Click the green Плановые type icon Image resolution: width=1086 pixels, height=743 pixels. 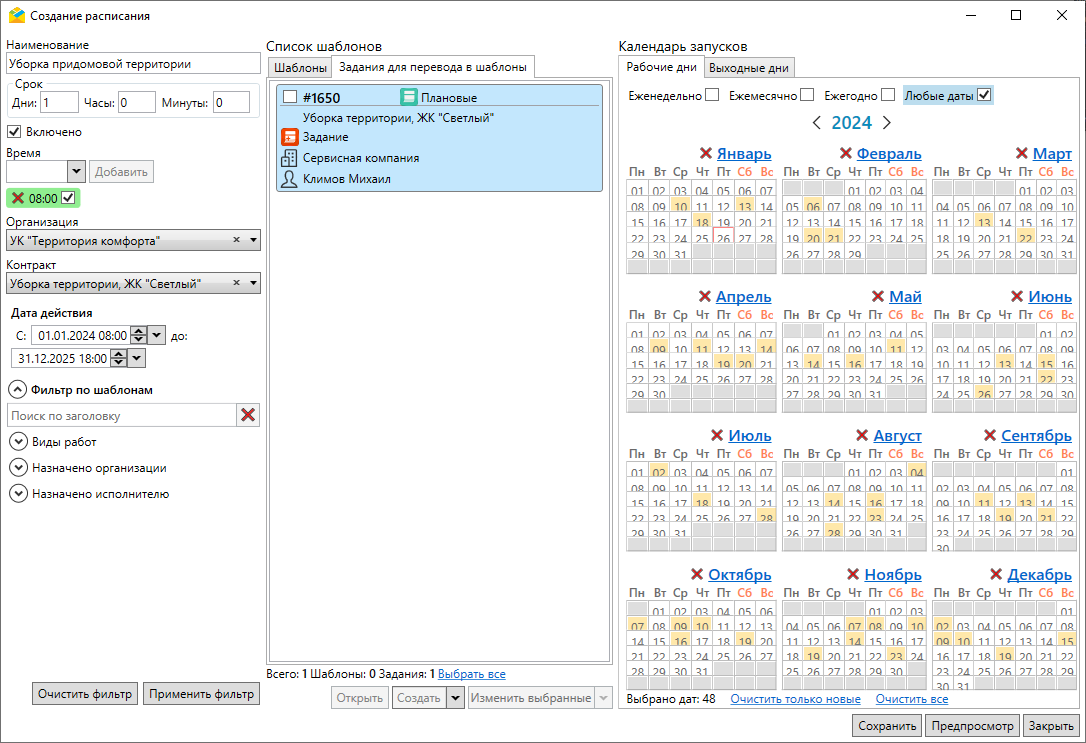coord(408,97)
